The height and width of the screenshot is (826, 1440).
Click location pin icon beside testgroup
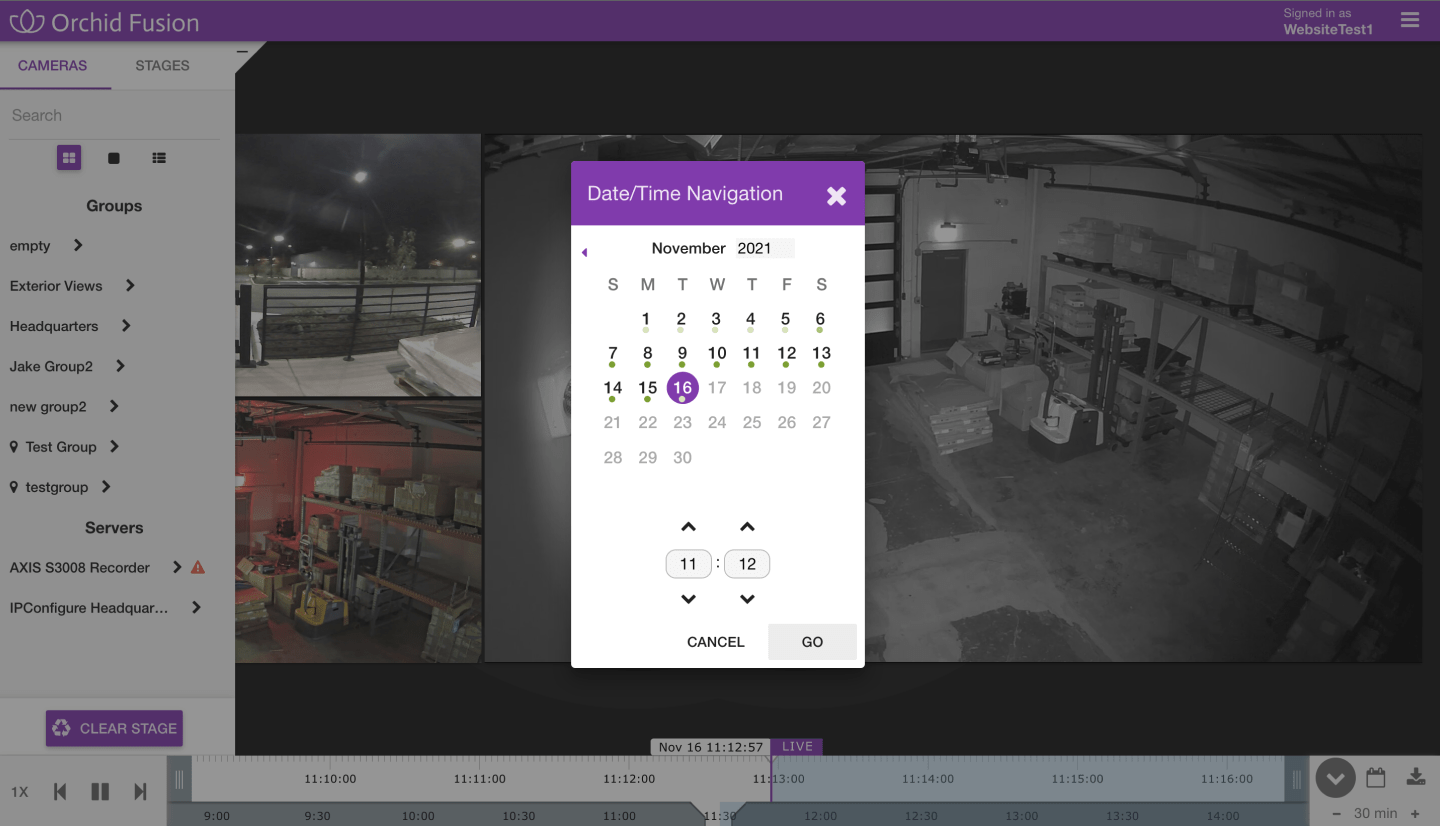tap(14, 487)
